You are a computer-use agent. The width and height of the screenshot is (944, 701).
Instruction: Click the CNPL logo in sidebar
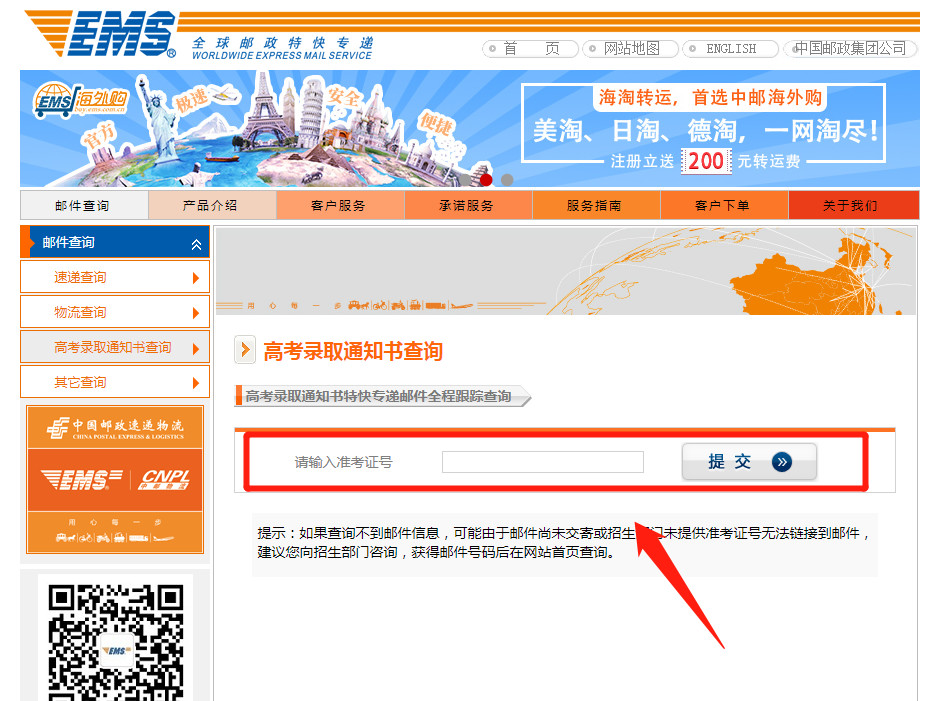click(164, 479)
